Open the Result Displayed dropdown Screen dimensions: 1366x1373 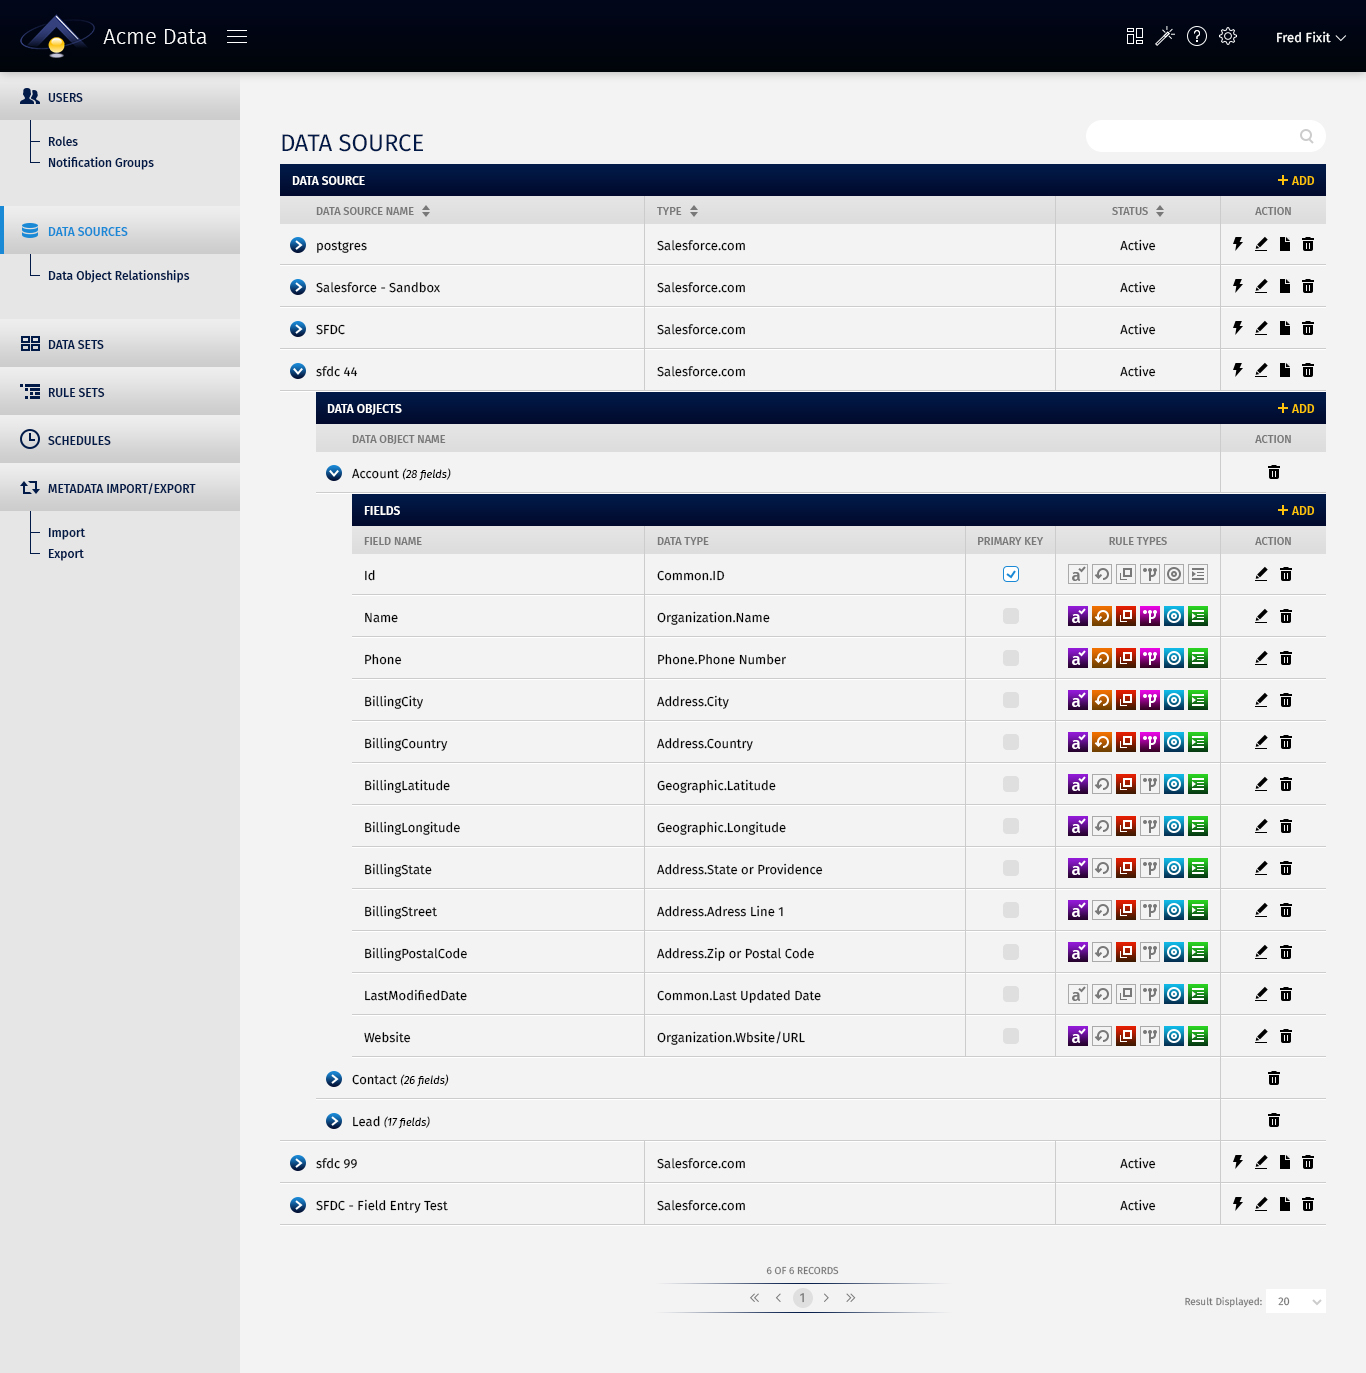pyautogui.click(x=1296, y=1301)
